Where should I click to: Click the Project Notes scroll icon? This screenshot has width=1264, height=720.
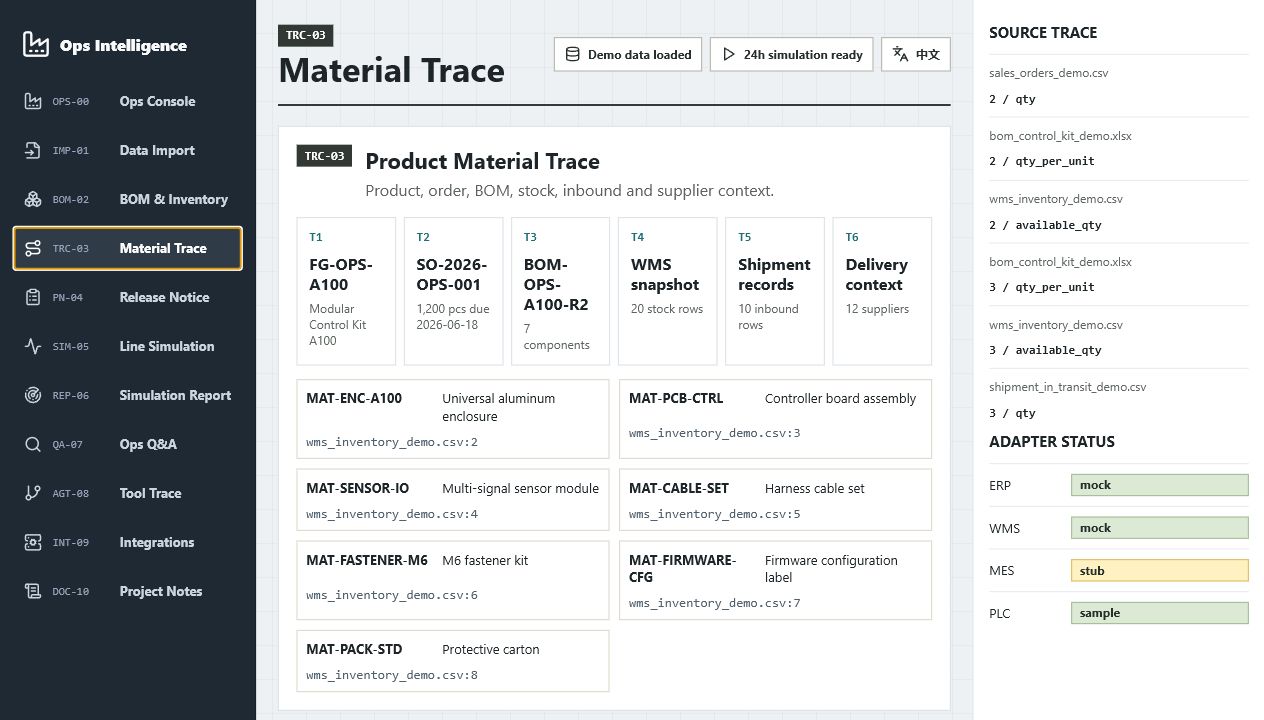pyautogui.click(x=33, y=591)
